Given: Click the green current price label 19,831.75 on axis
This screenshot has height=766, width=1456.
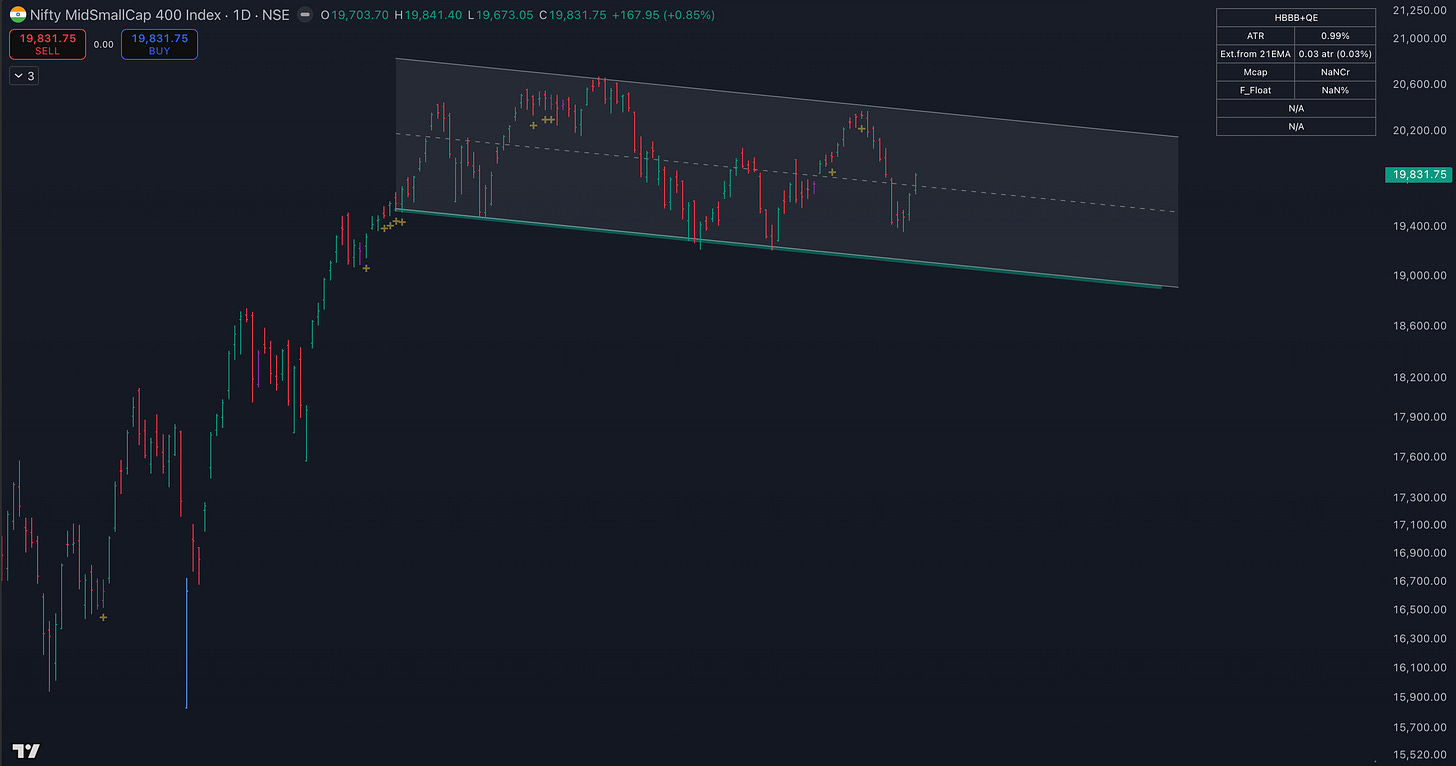Looking at the screenshot, I should click(x=1418, y=174).
